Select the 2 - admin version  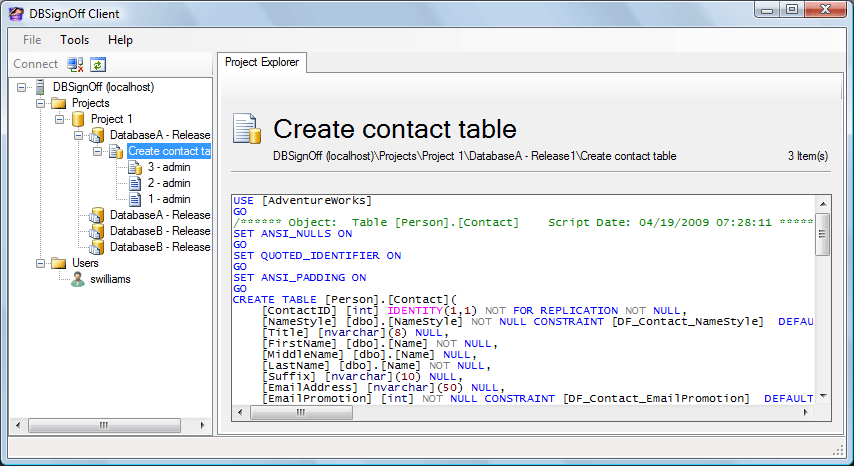pos(169,183)
